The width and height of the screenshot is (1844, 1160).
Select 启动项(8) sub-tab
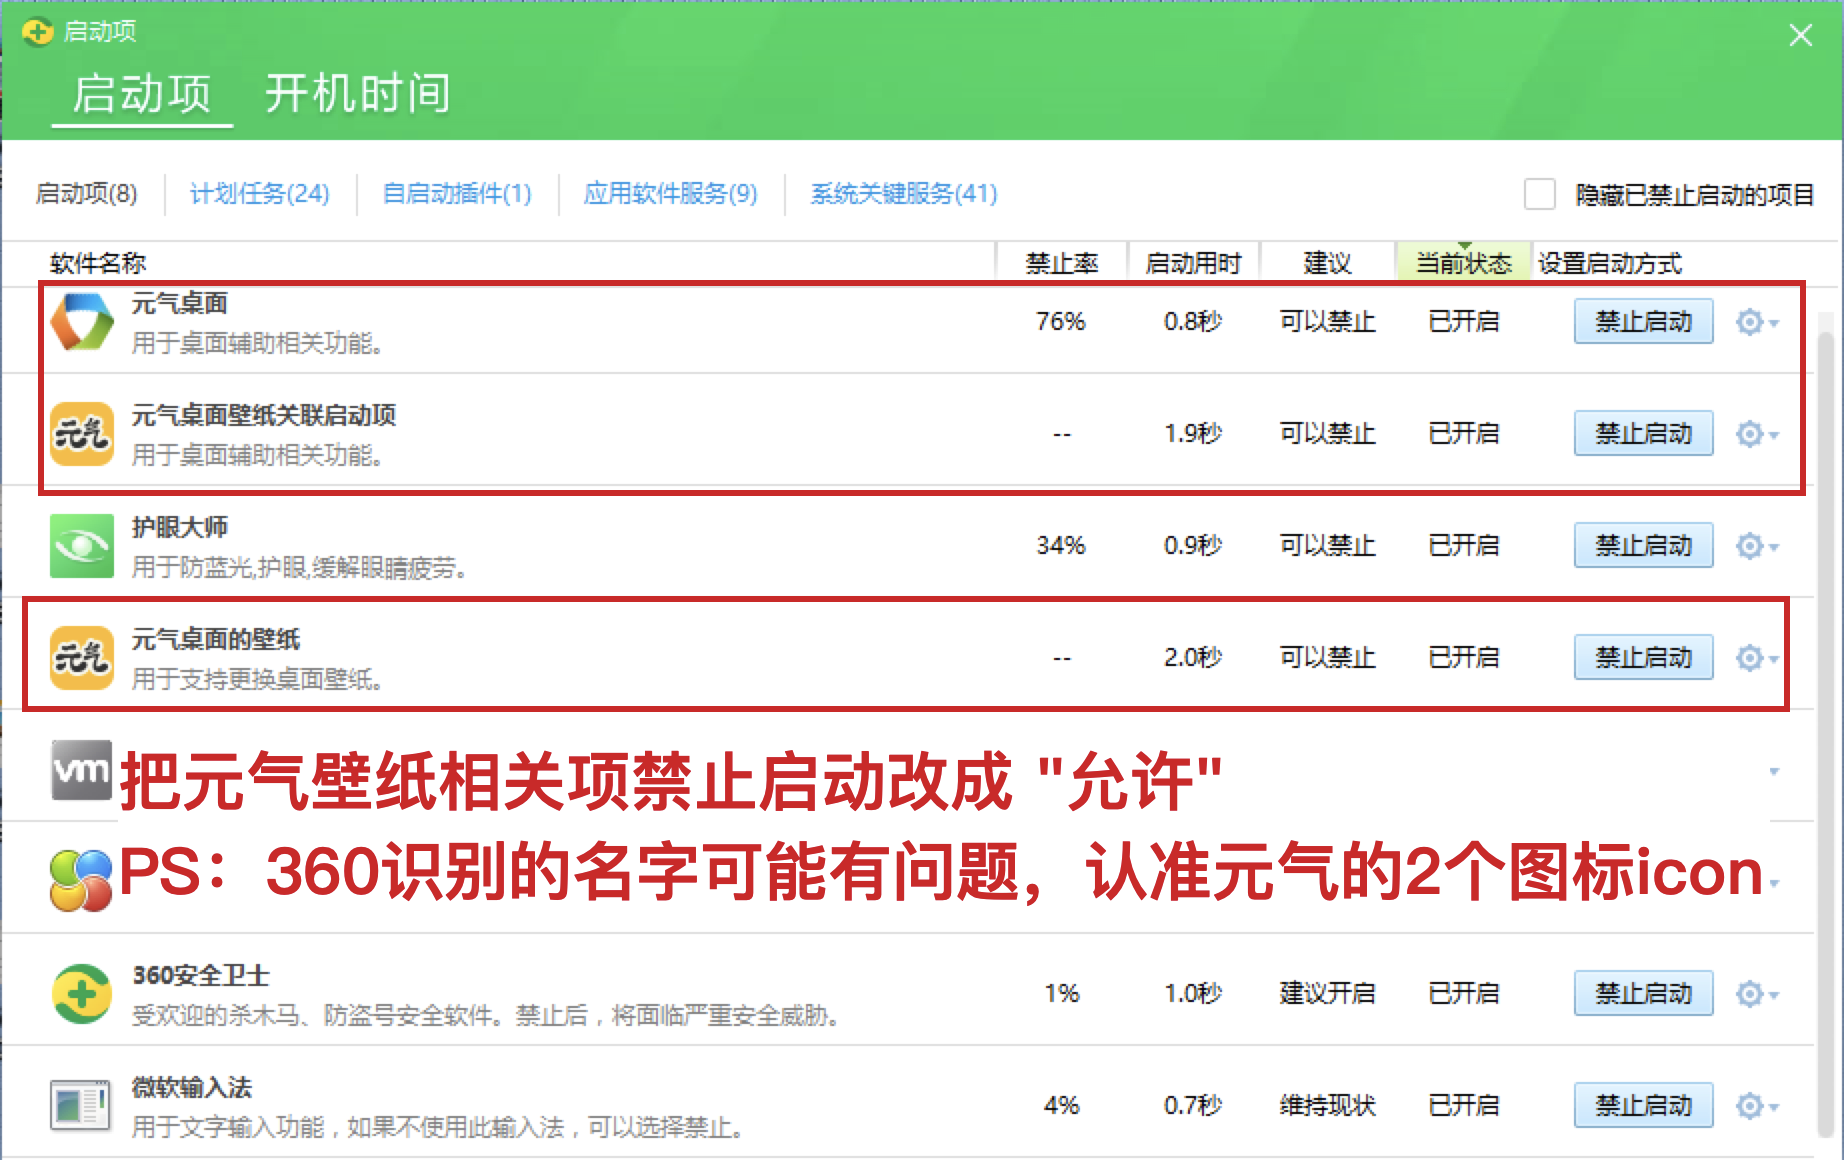point(86,193)
